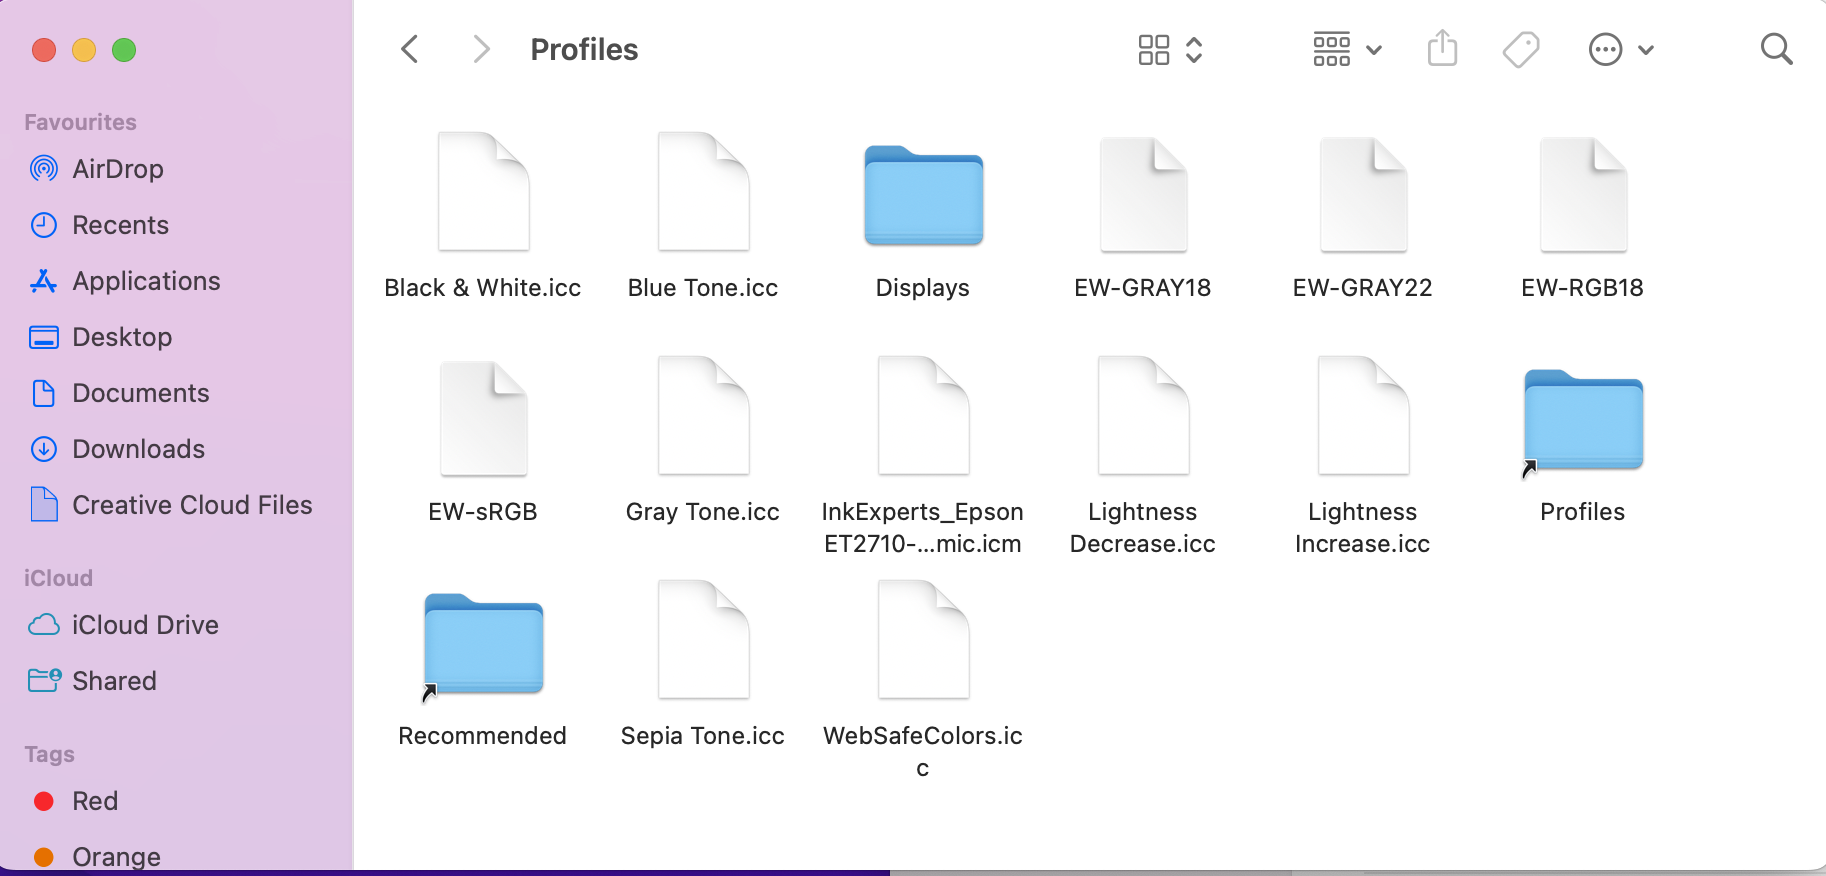
Task: Click the Tags section header
Action: click(49, 754)
